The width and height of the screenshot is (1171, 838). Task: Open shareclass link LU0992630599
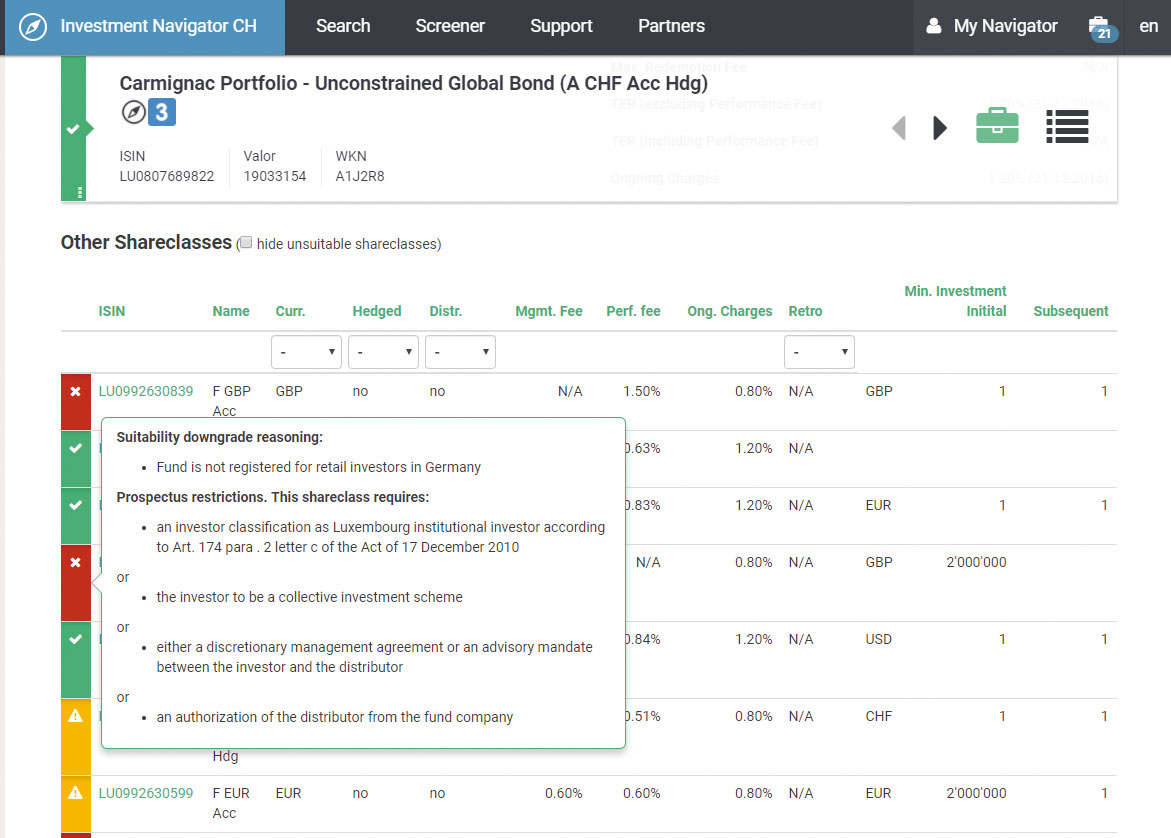[146, 793]
